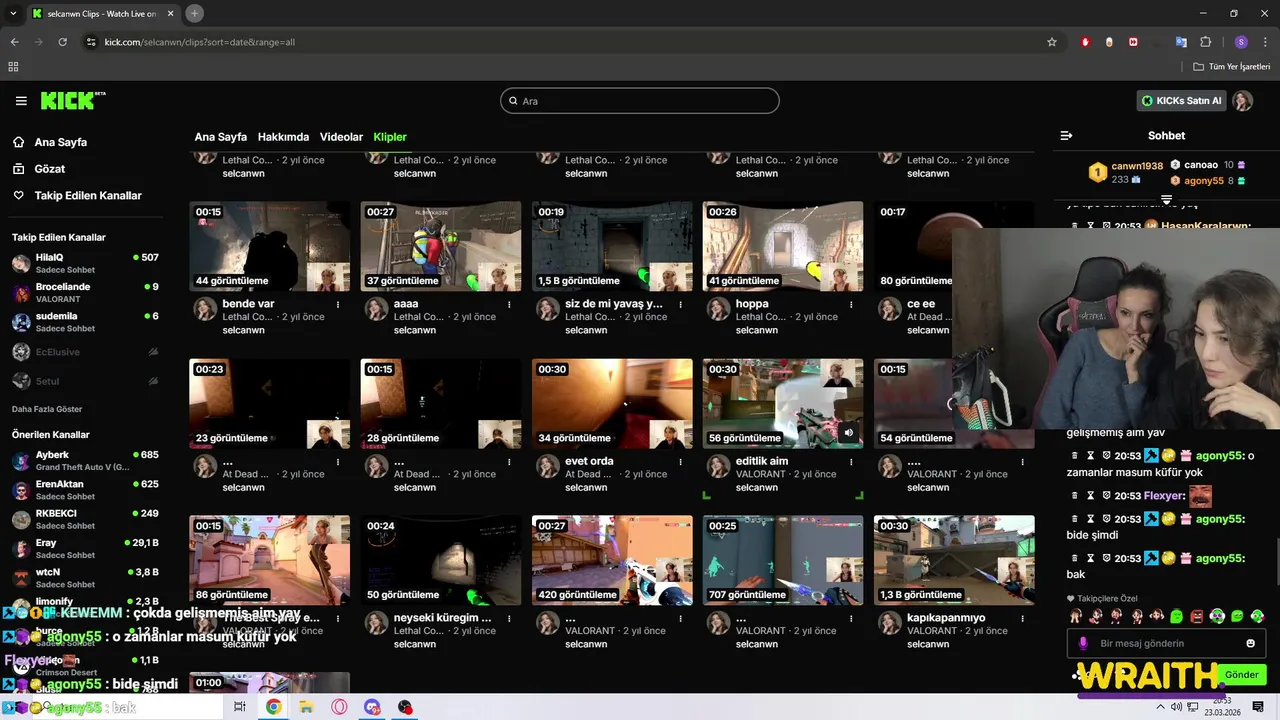The width and height of the screenshot is (1280, 720).
Task: Open options menu for 'evet orda' clip
Action: [680, 462]
